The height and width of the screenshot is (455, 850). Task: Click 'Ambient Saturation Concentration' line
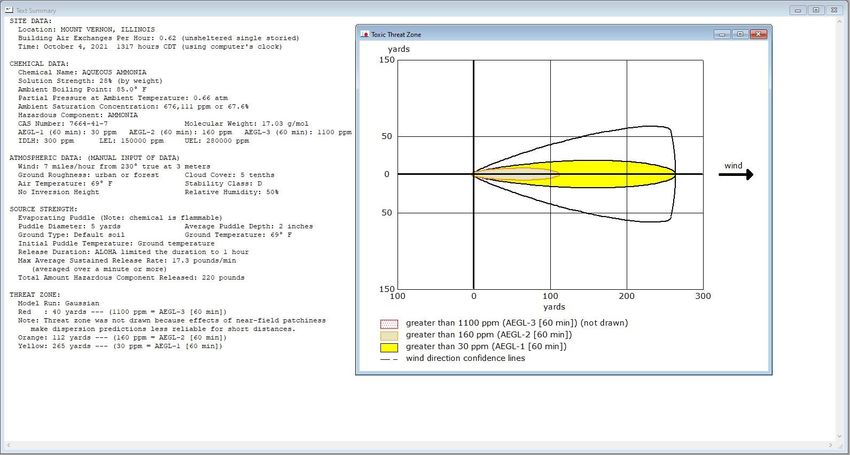[133, 107]
